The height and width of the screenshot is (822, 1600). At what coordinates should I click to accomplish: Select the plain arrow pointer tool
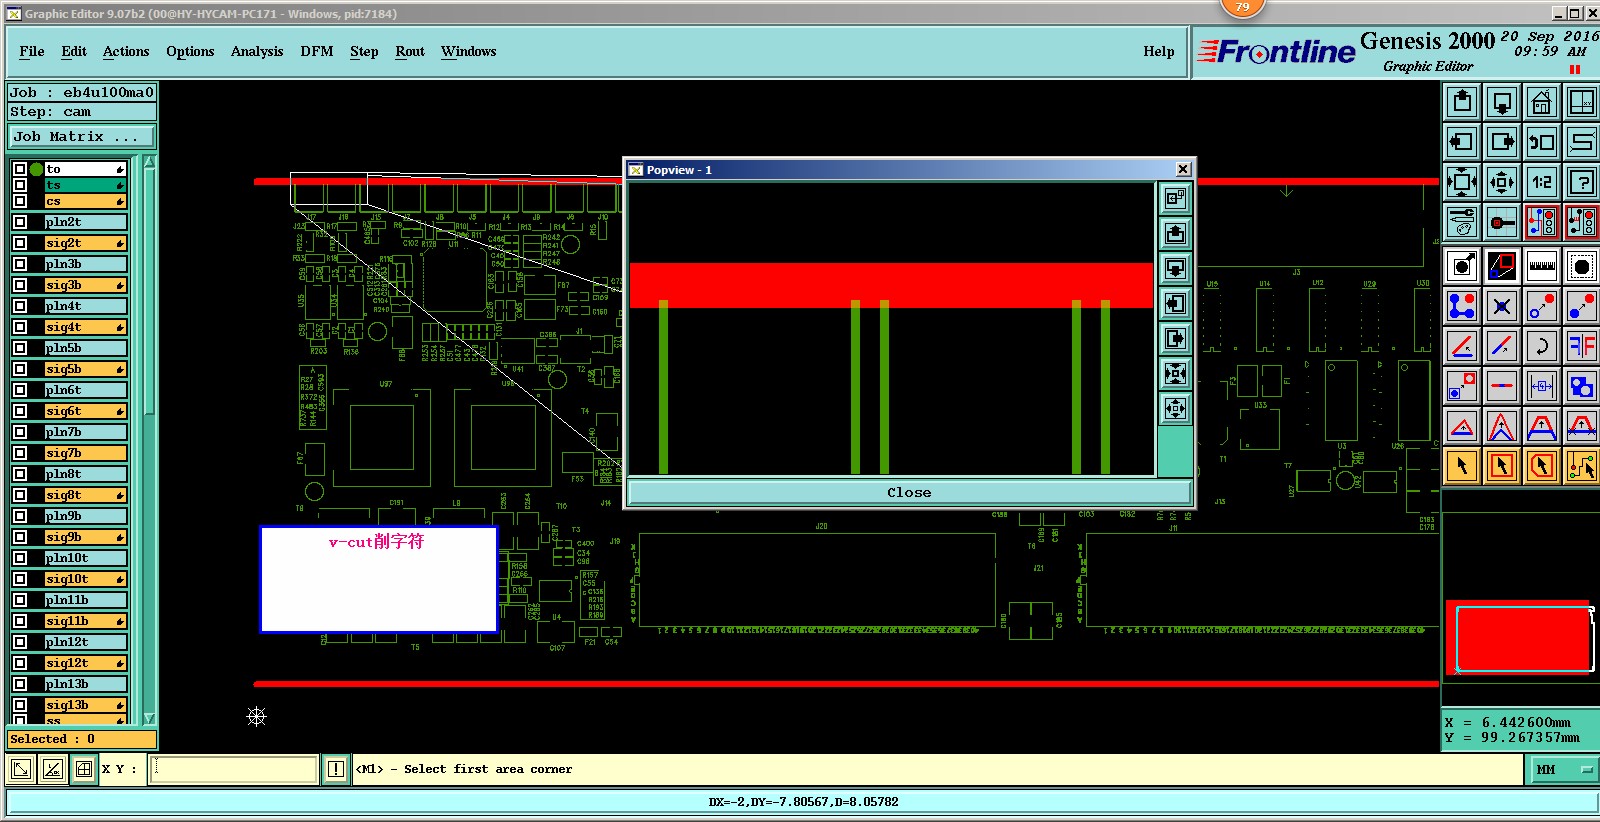coord(1462,466)
